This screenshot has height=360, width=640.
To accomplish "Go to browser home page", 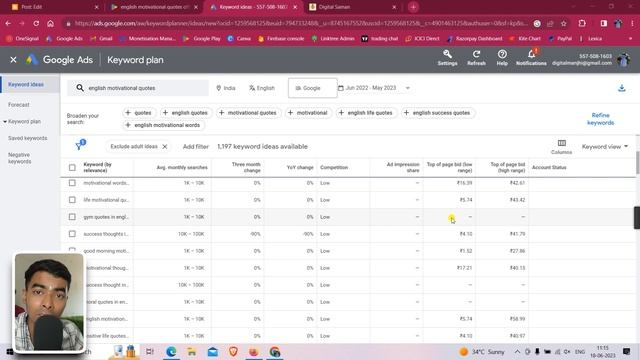I will [50, 24].
